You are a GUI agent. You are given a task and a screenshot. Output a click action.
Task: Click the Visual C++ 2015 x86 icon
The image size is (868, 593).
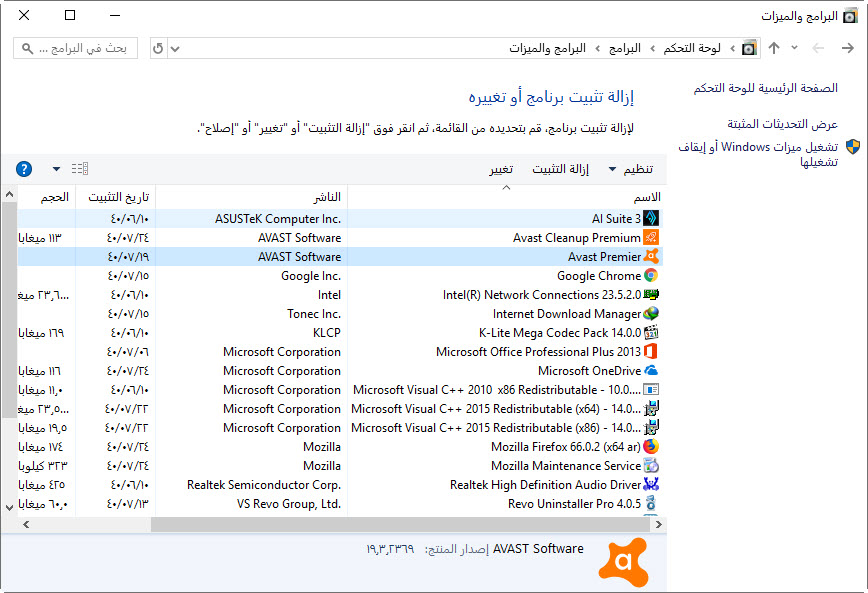tap(651, 427)
